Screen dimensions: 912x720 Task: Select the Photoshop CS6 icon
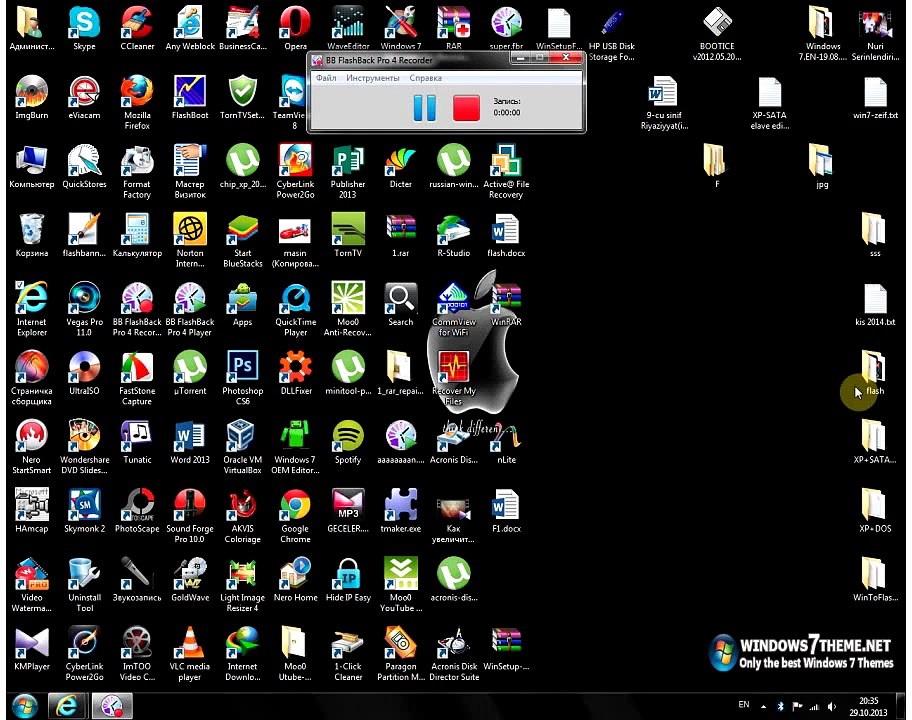pyautogui.click(x=243, y=377)
